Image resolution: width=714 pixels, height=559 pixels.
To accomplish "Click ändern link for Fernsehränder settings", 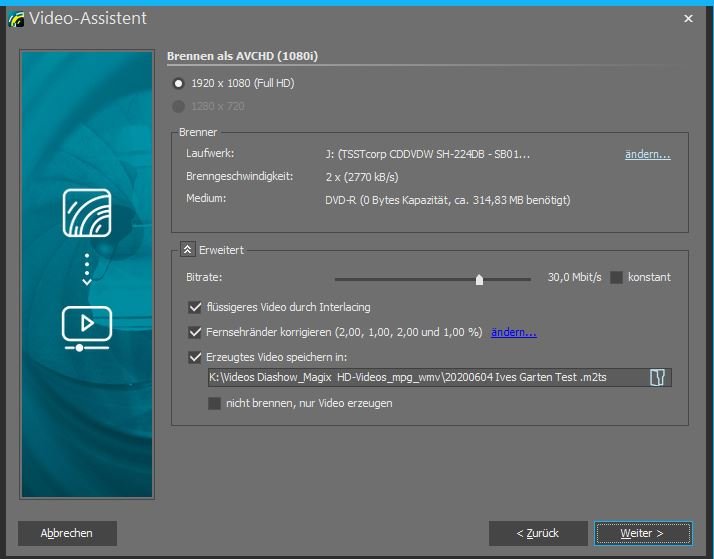I will 513,332.
